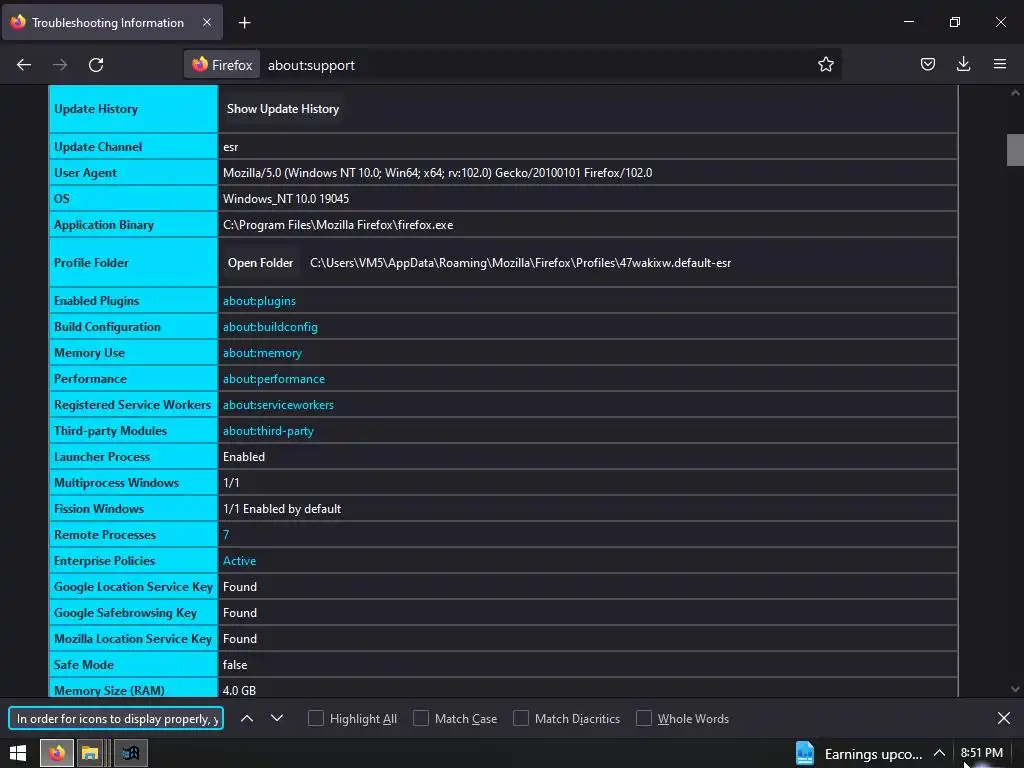Click the Update Channel value esr
Viewport: 1024px width, 768px height.
tap(231, 147)
